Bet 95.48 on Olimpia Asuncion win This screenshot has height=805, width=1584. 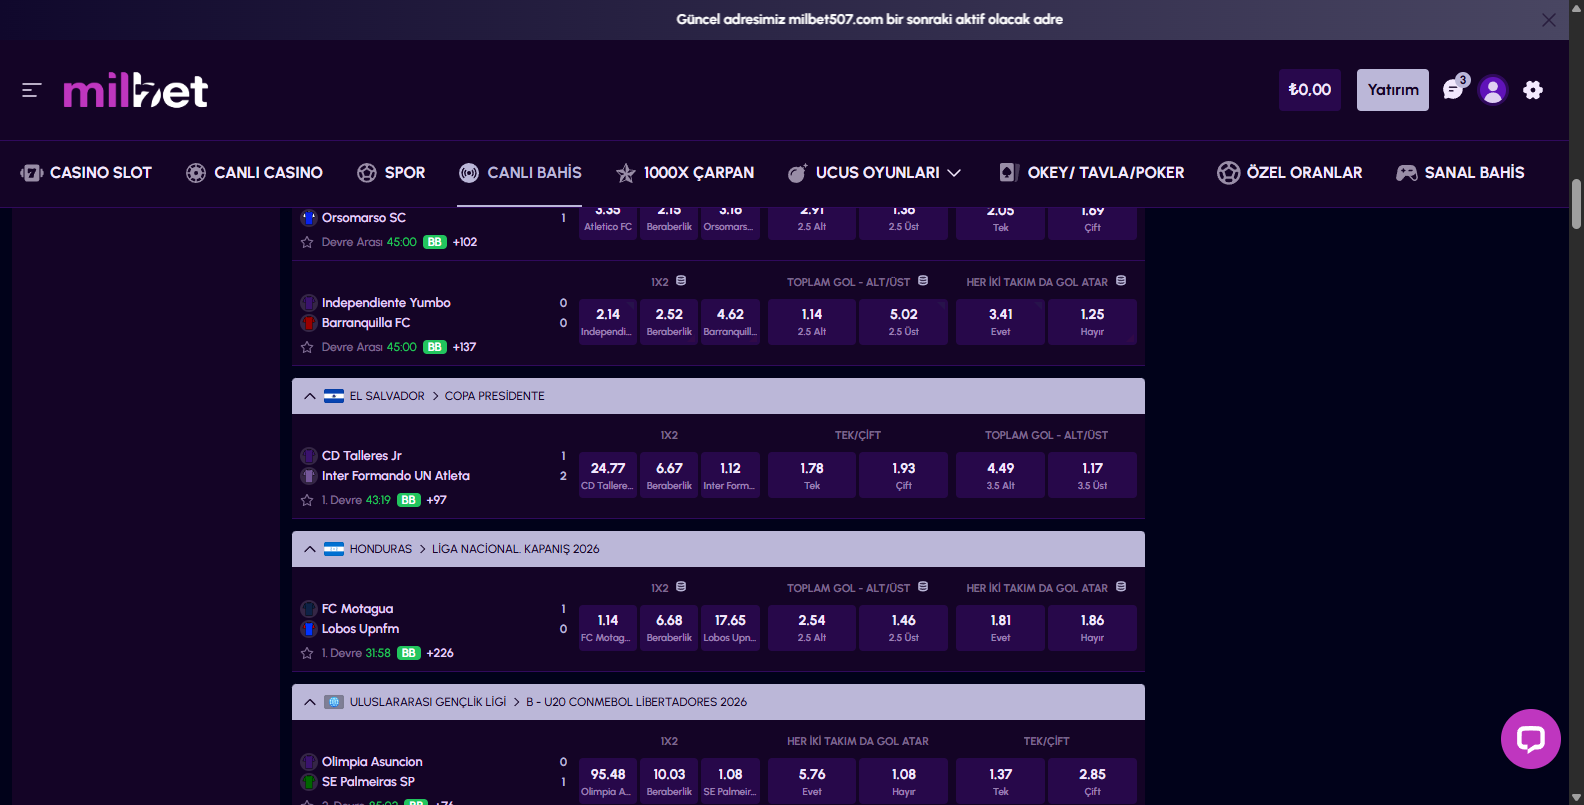pyautogui.click(x=608, y=781)
